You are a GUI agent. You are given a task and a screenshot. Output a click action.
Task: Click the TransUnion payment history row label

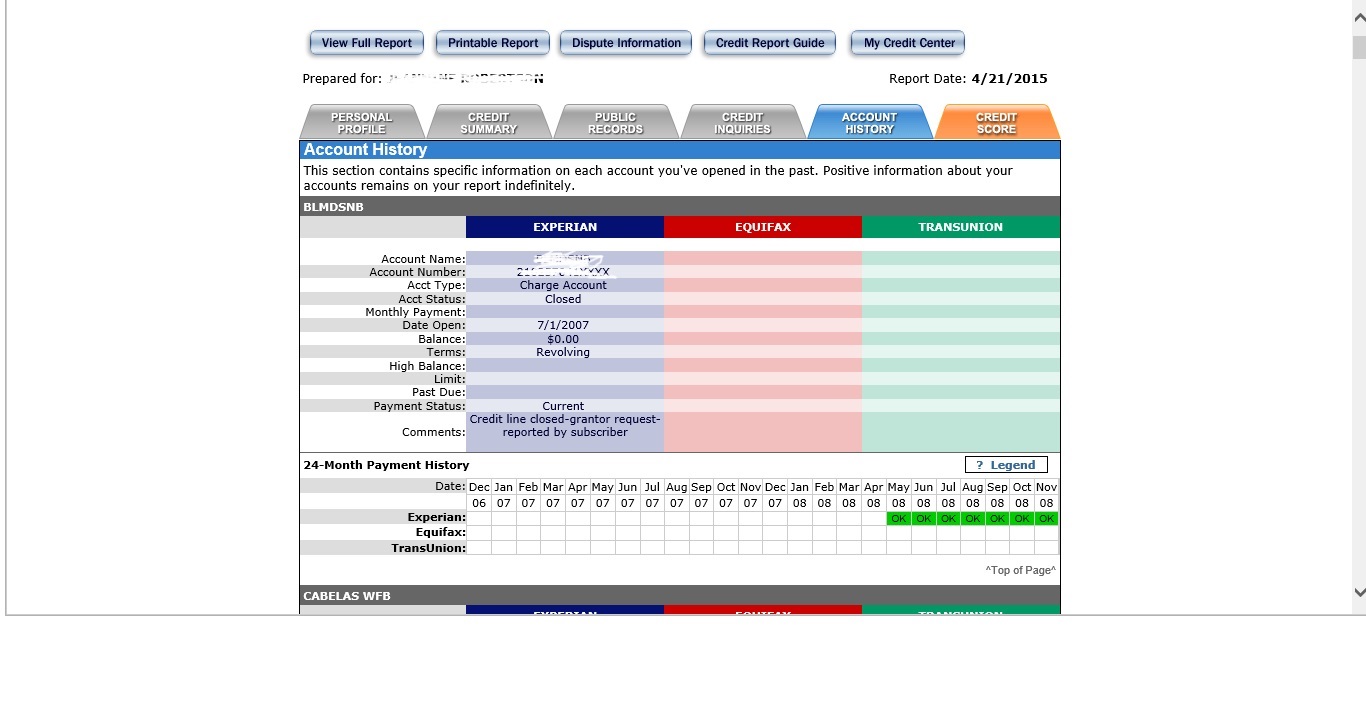click(x=428, y=548)
